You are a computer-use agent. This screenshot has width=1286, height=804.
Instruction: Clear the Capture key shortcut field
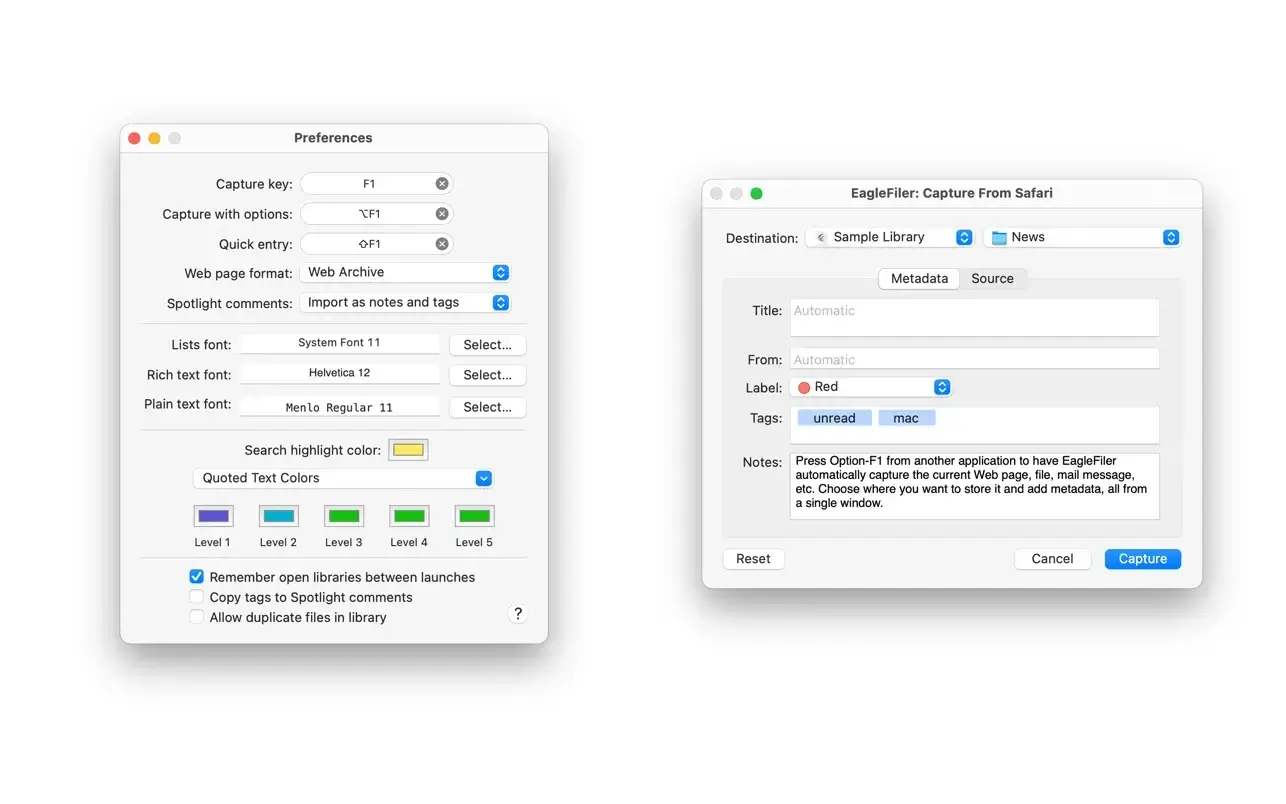pos(442,184)
